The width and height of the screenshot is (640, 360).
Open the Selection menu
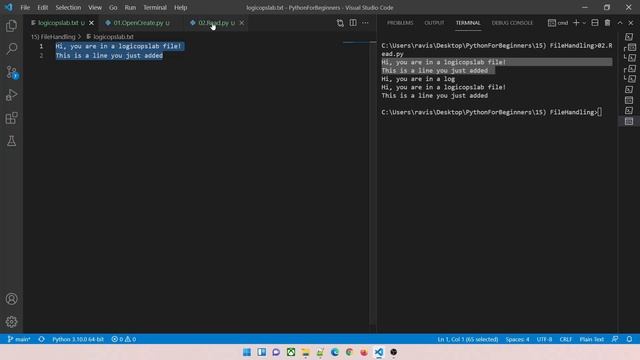tap(68, 7)
